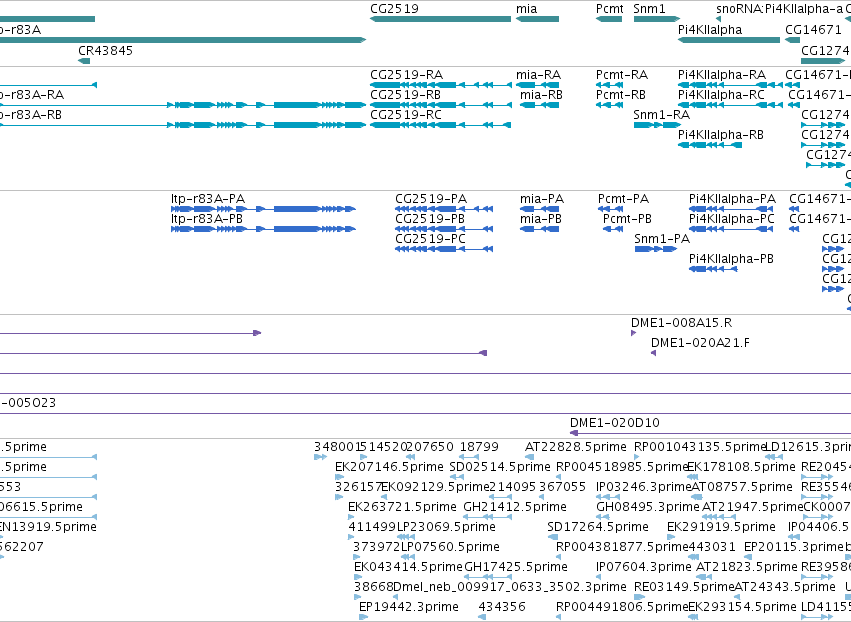
Task: Click the teal Pi4KIIalpha gene bar
Action: (729, 40)
